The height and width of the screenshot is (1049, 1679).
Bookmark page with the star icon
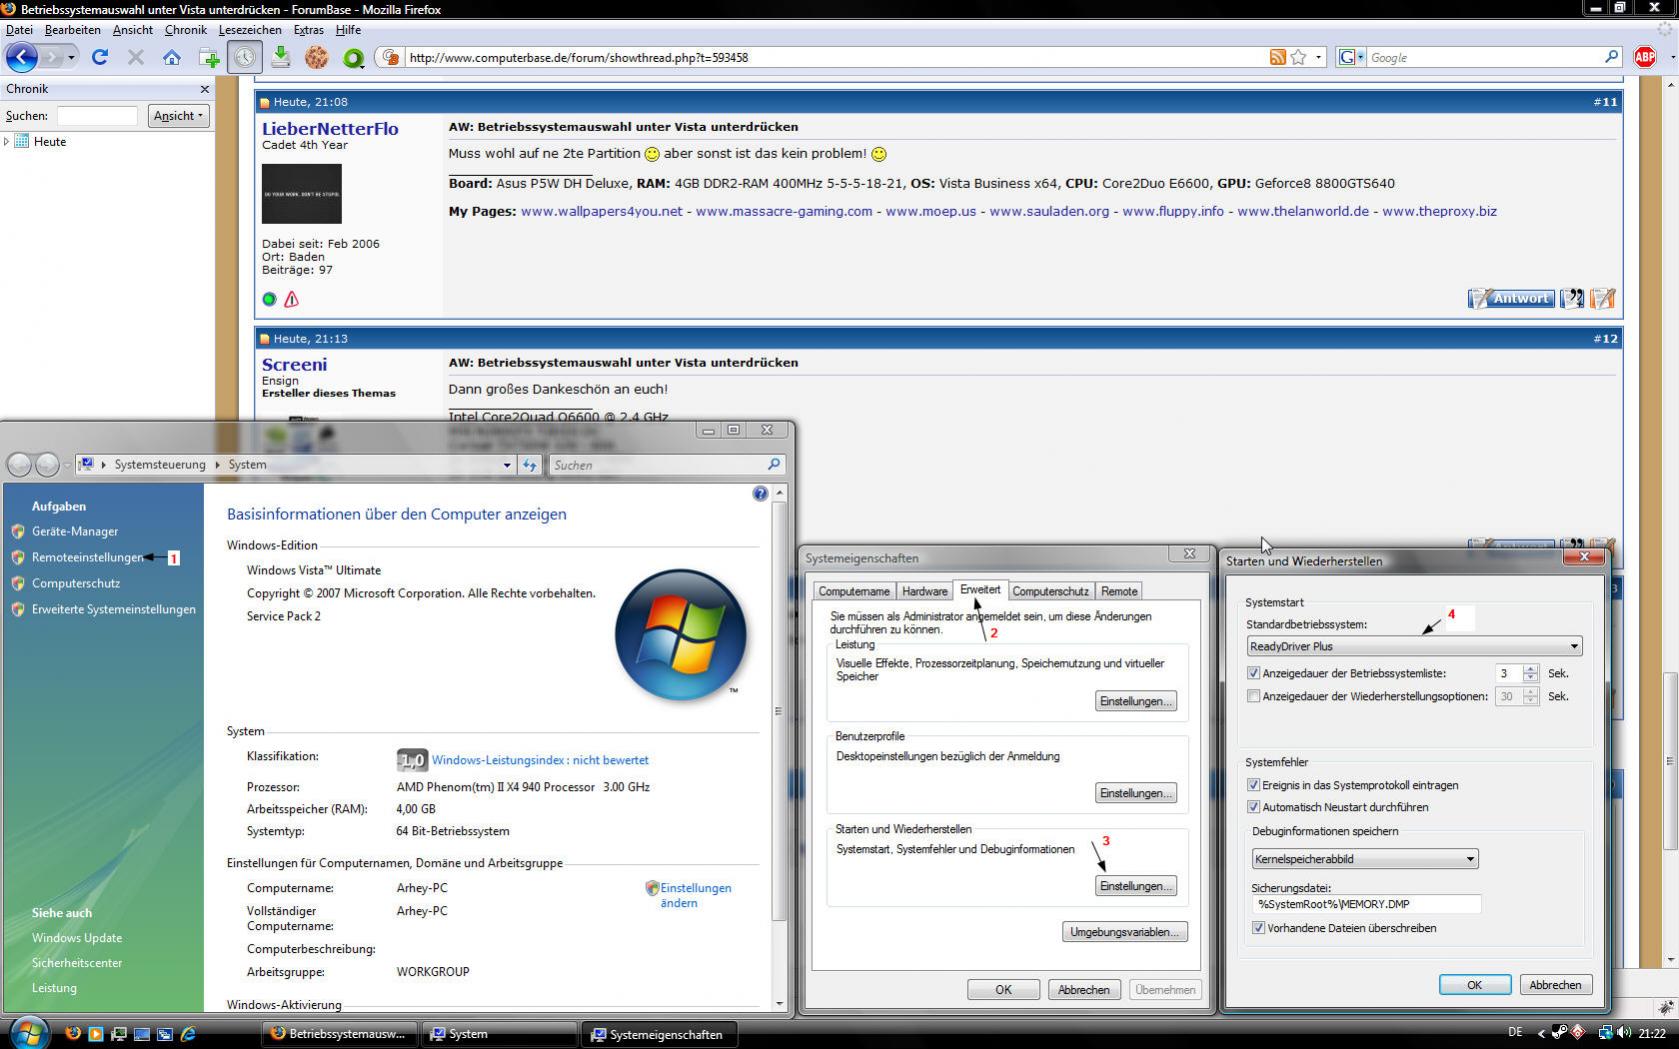click(1298, 57)
